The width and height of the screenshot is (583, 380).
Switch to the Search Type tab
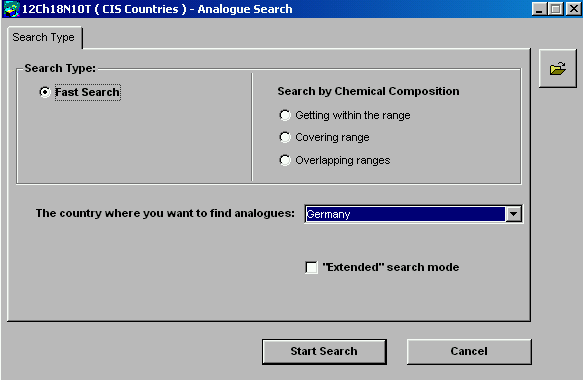tap(44, 37)
